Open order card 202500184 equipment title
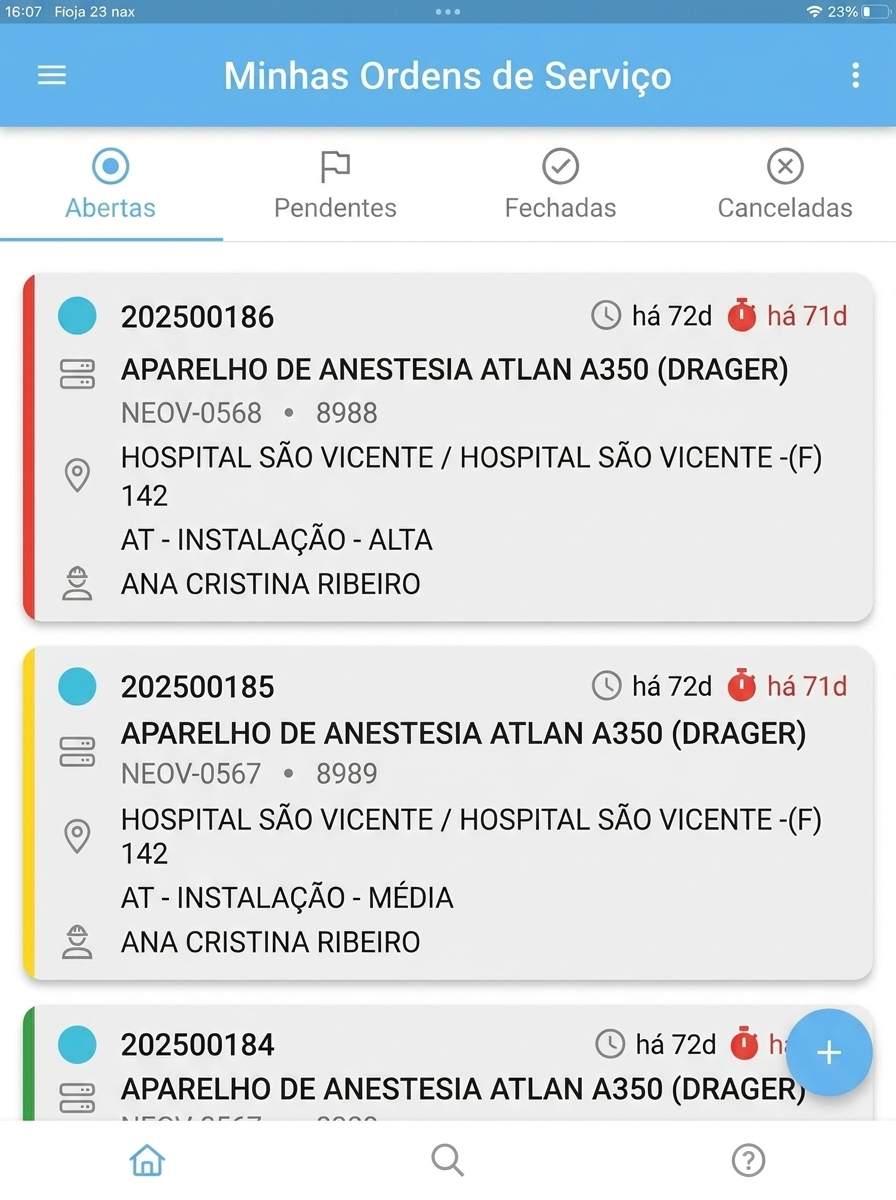Image resolution: width=896 pixels, height=1200 pixels. pyautogui.click(x=463, y=1088)
